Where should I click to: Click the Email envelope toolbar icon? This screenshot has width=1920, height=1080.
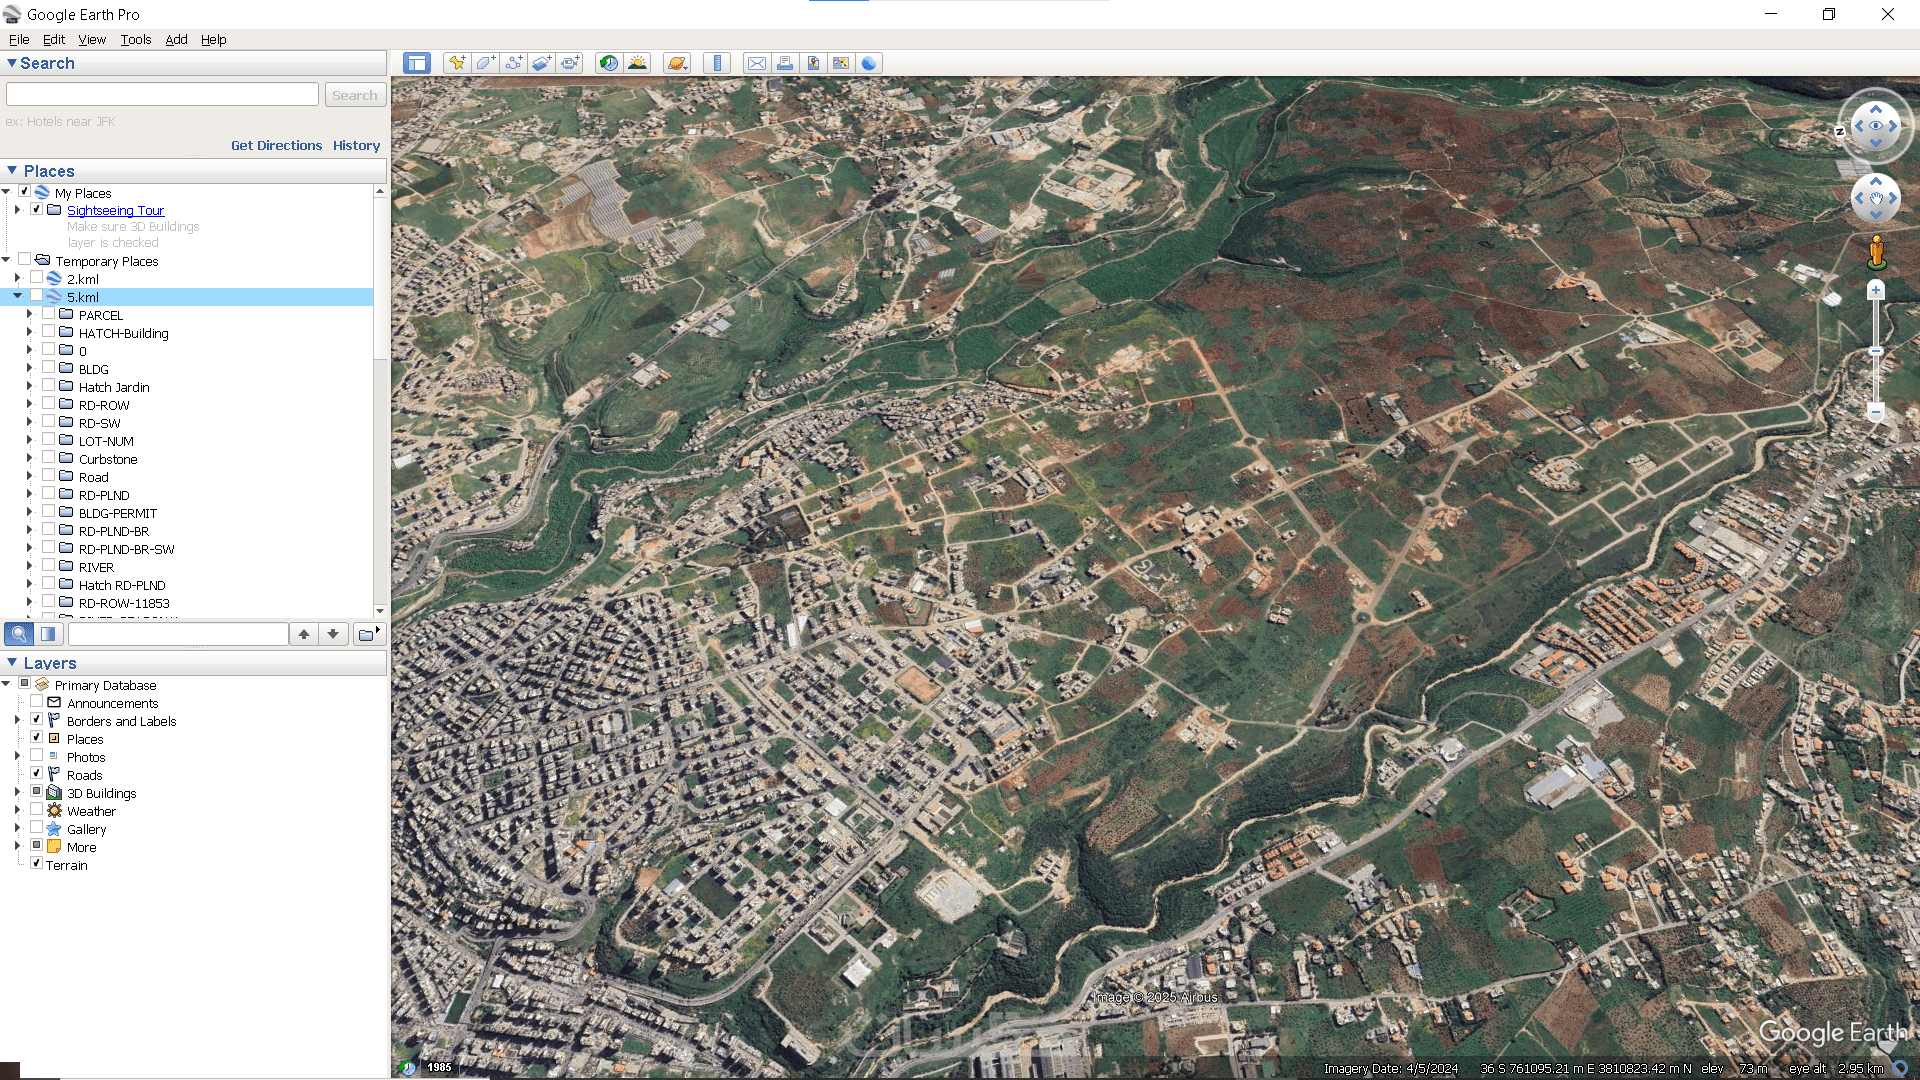pos(757,63)
